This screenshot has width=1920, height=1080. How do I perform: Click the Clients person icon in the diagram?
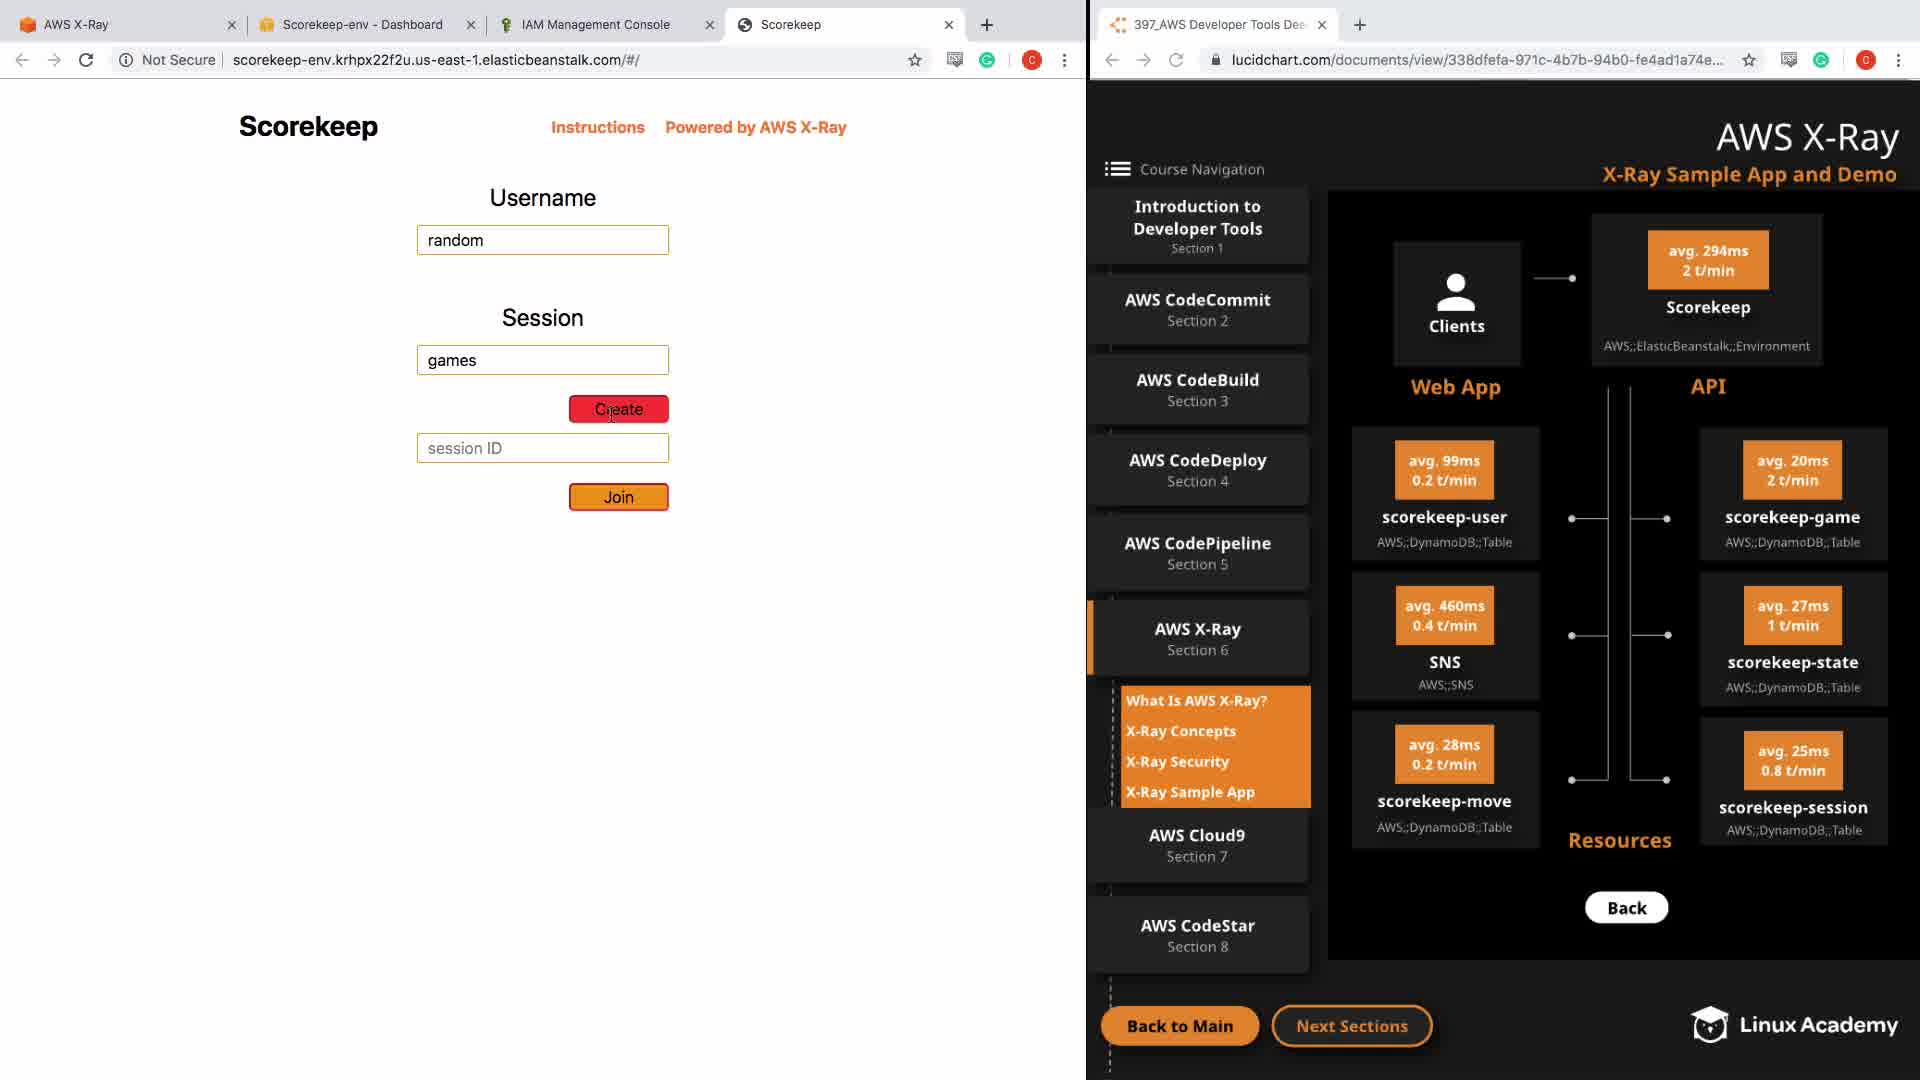tap(1456, 292)
